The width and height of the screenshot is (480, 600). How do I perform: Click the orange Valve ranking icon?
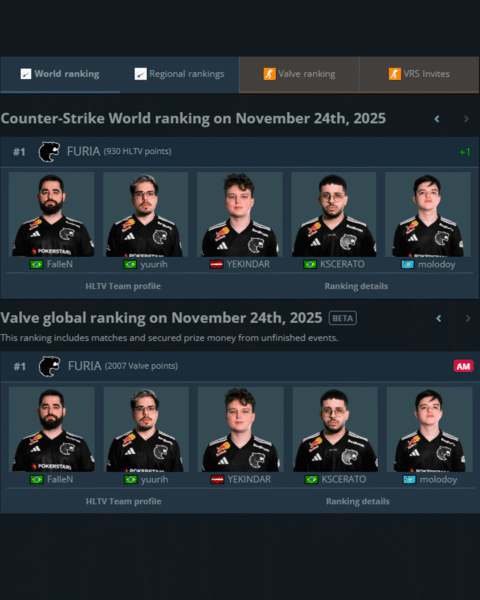269,74
